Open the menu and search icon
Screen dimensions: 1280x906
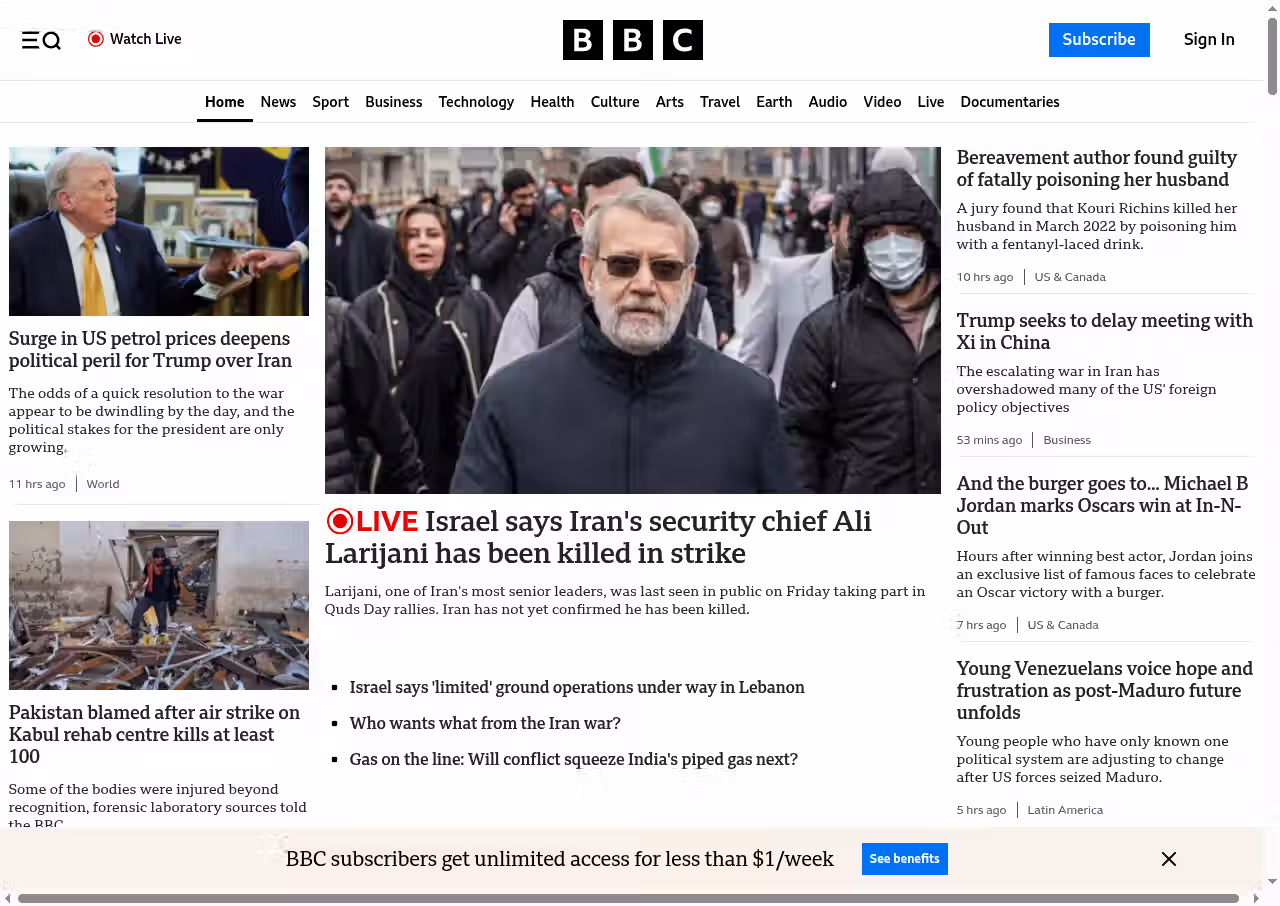(x=41, y=40)
